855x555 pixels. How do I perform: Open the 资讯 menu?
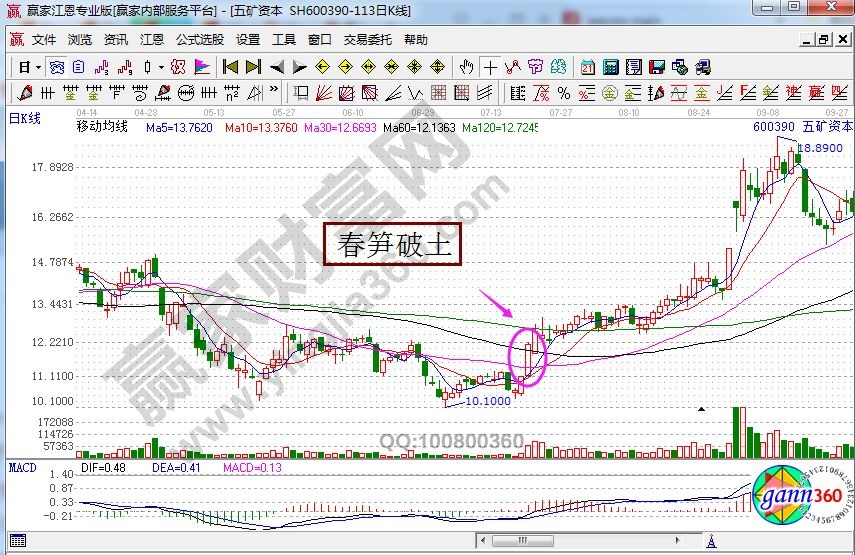point(116,40)
